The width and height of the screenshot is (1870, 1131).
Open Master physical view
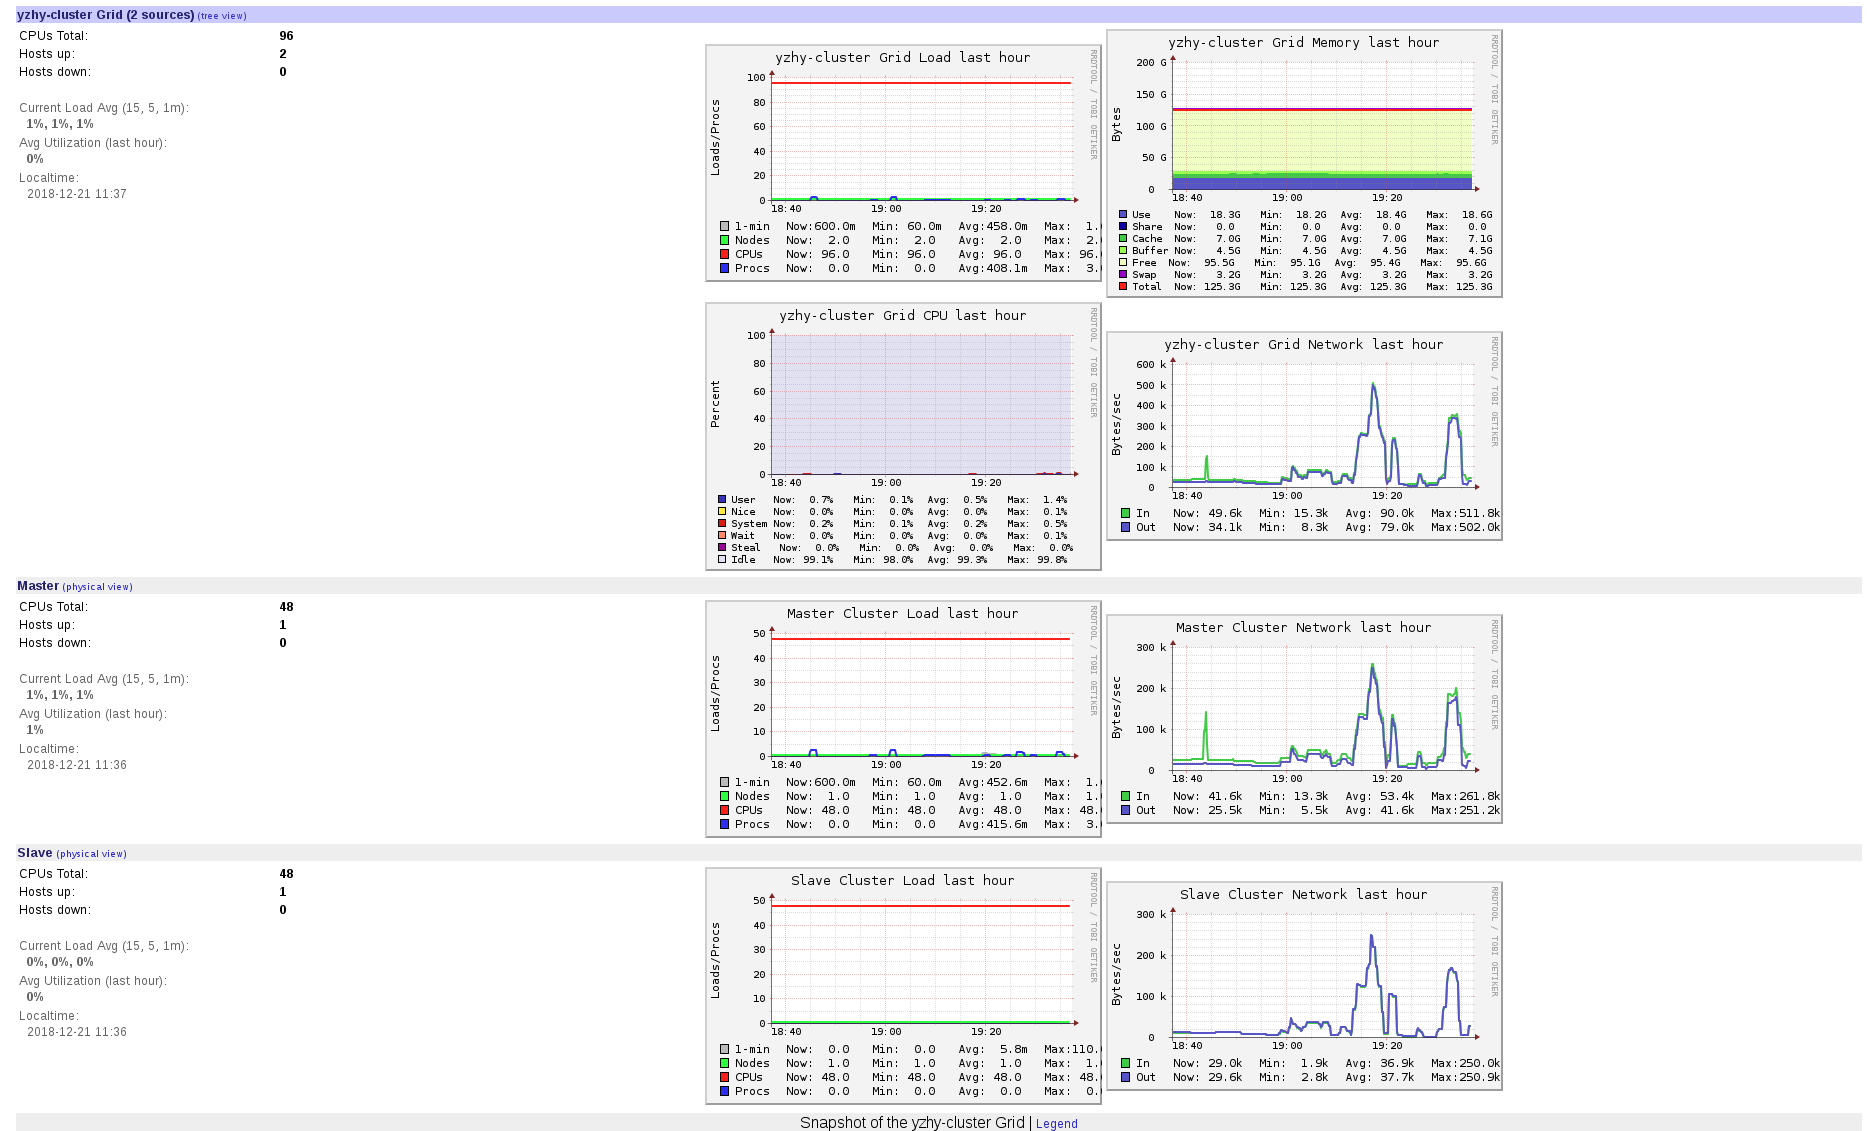97,587
